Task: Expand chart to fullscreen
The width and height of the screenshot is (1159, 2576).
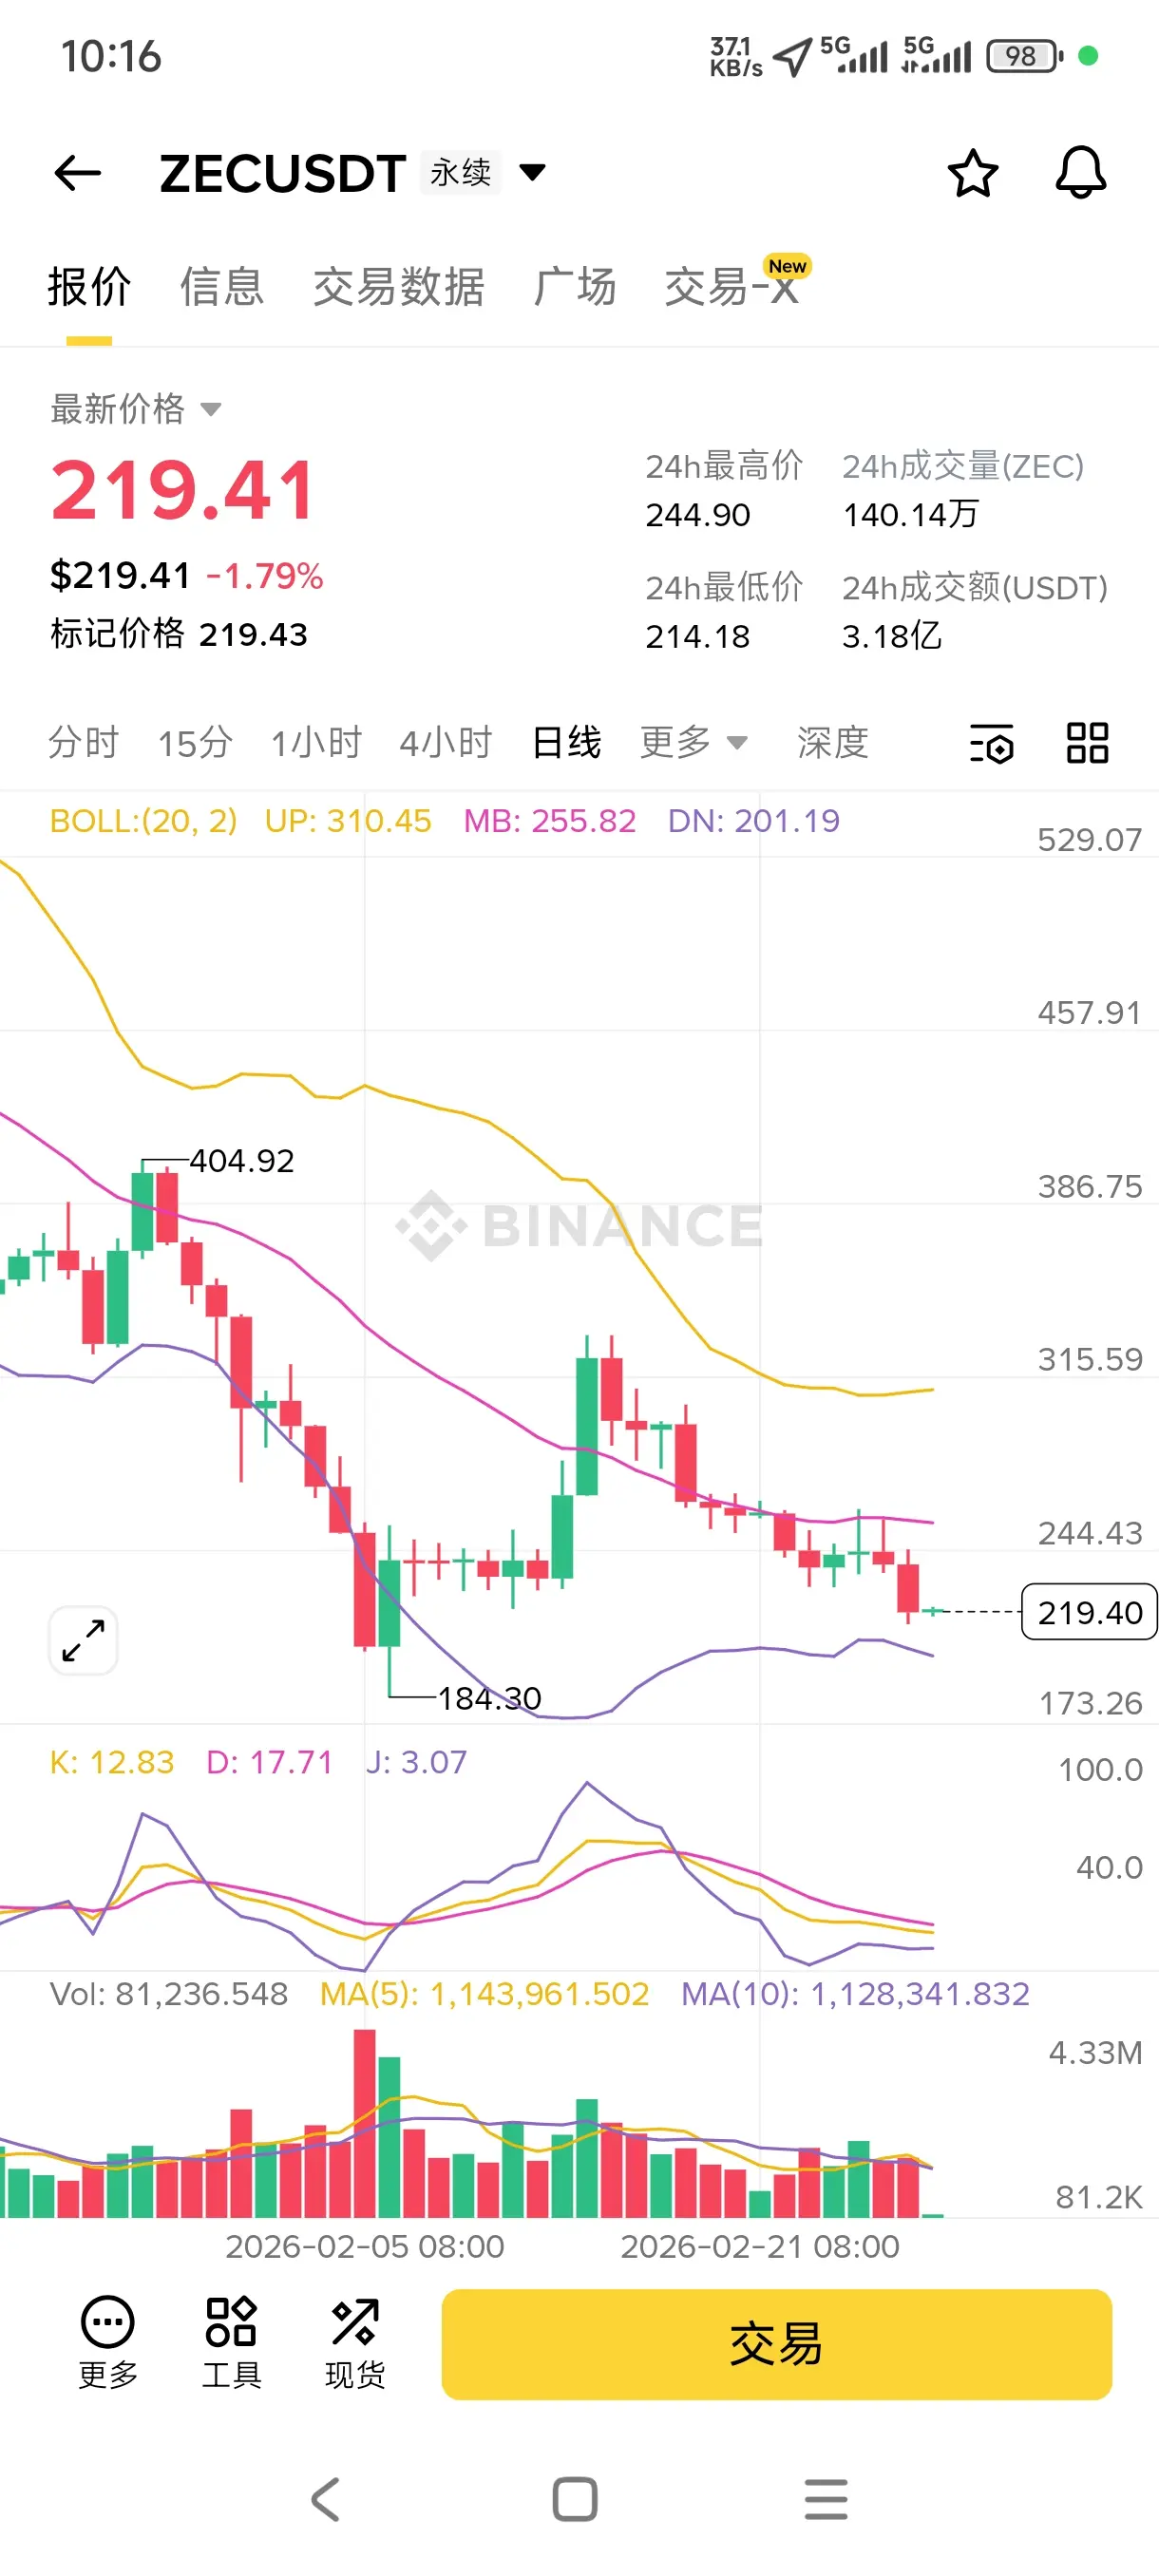Action: (x=83, y=1640)
